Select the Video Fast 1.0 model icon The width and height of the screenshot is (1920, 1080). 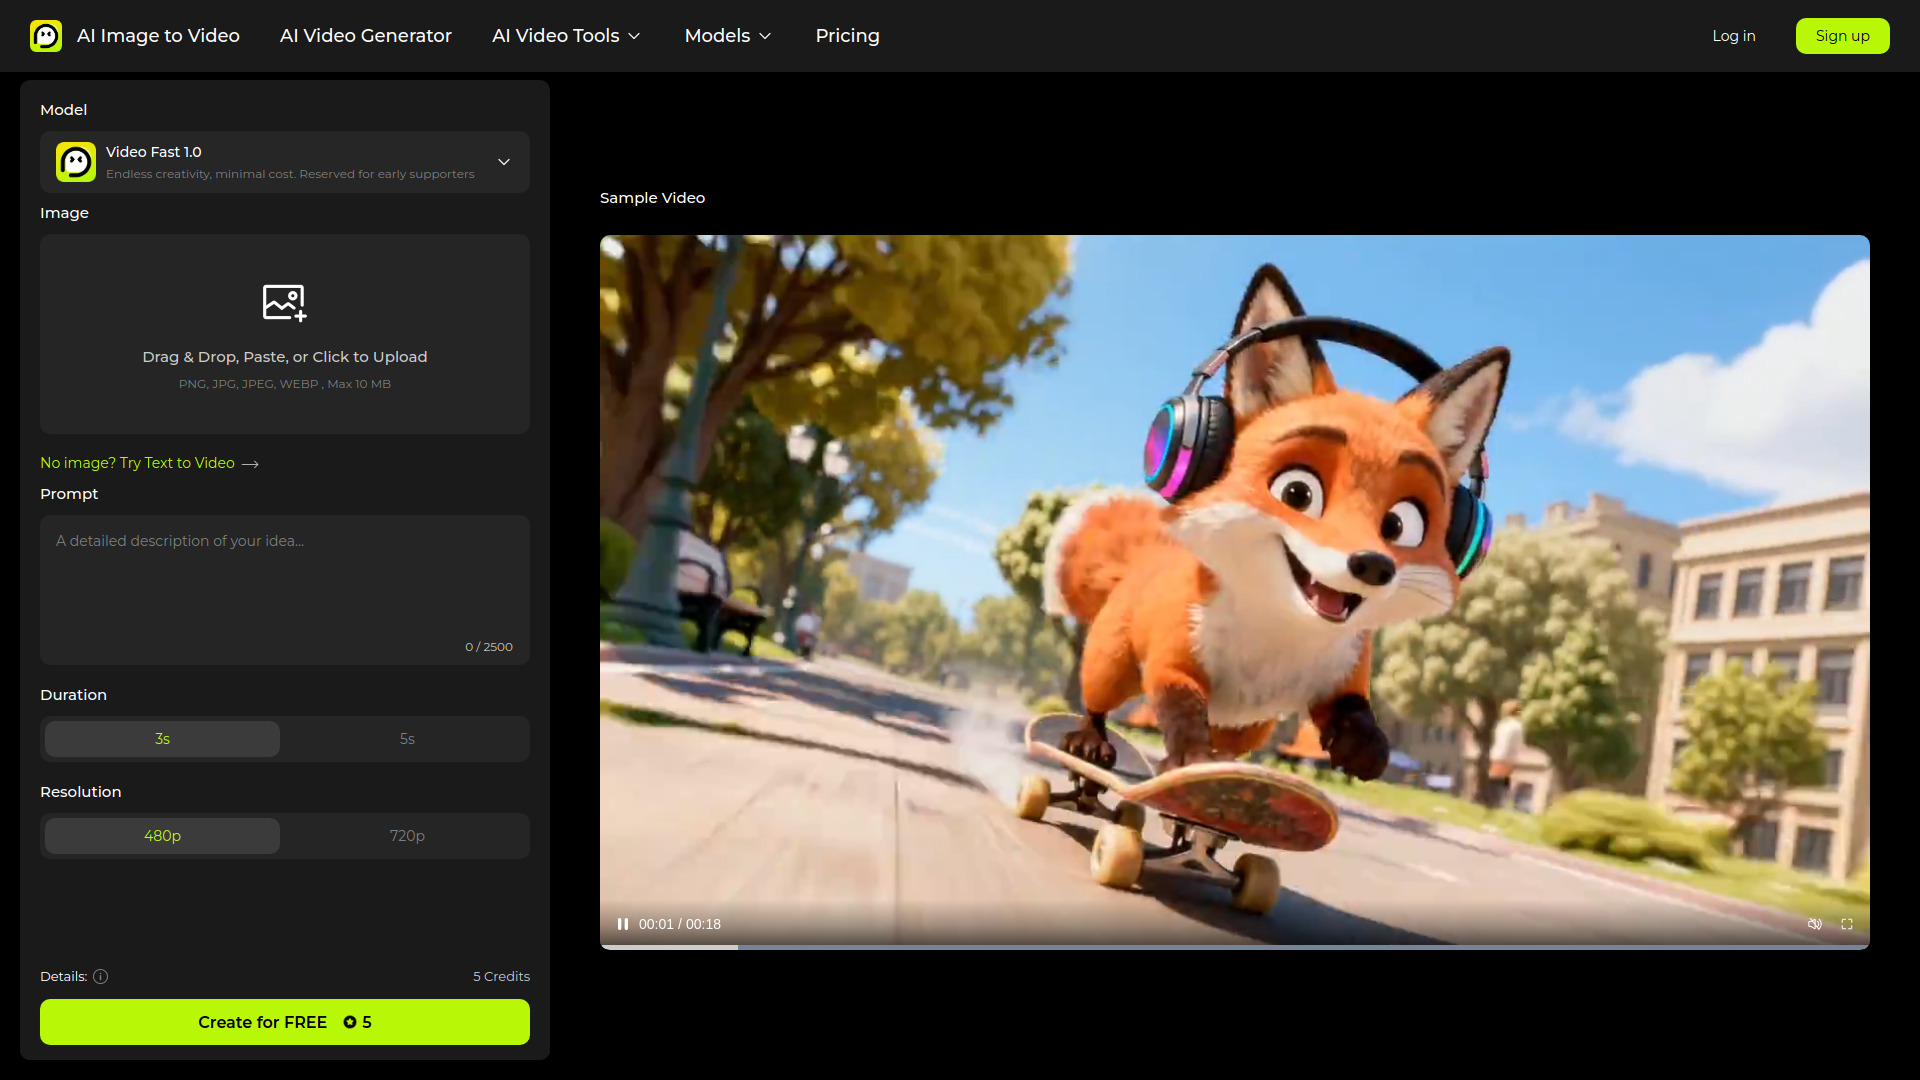75,162
